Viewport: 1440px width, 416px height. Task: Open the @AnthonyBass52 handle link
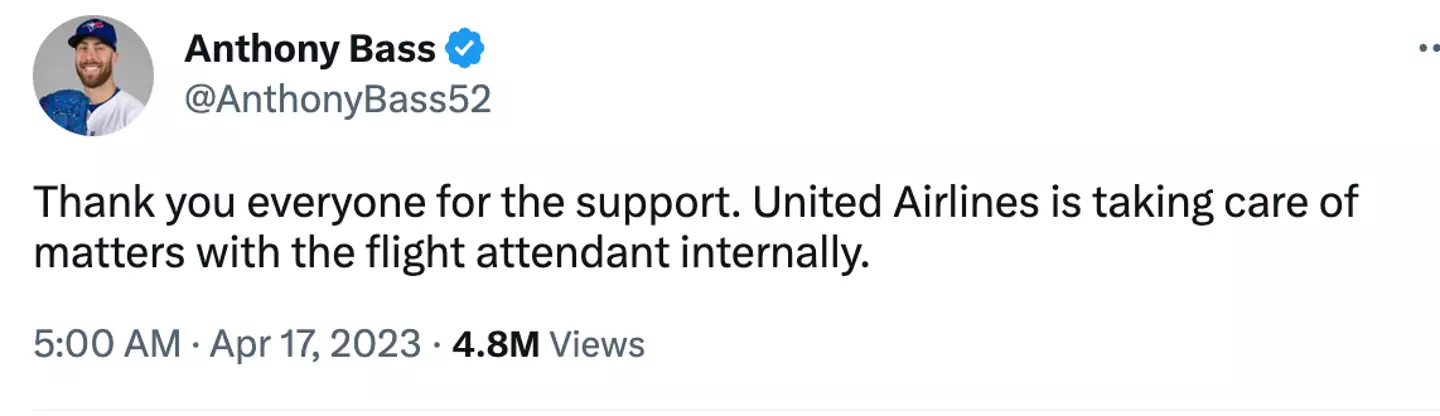click(338, 99)
